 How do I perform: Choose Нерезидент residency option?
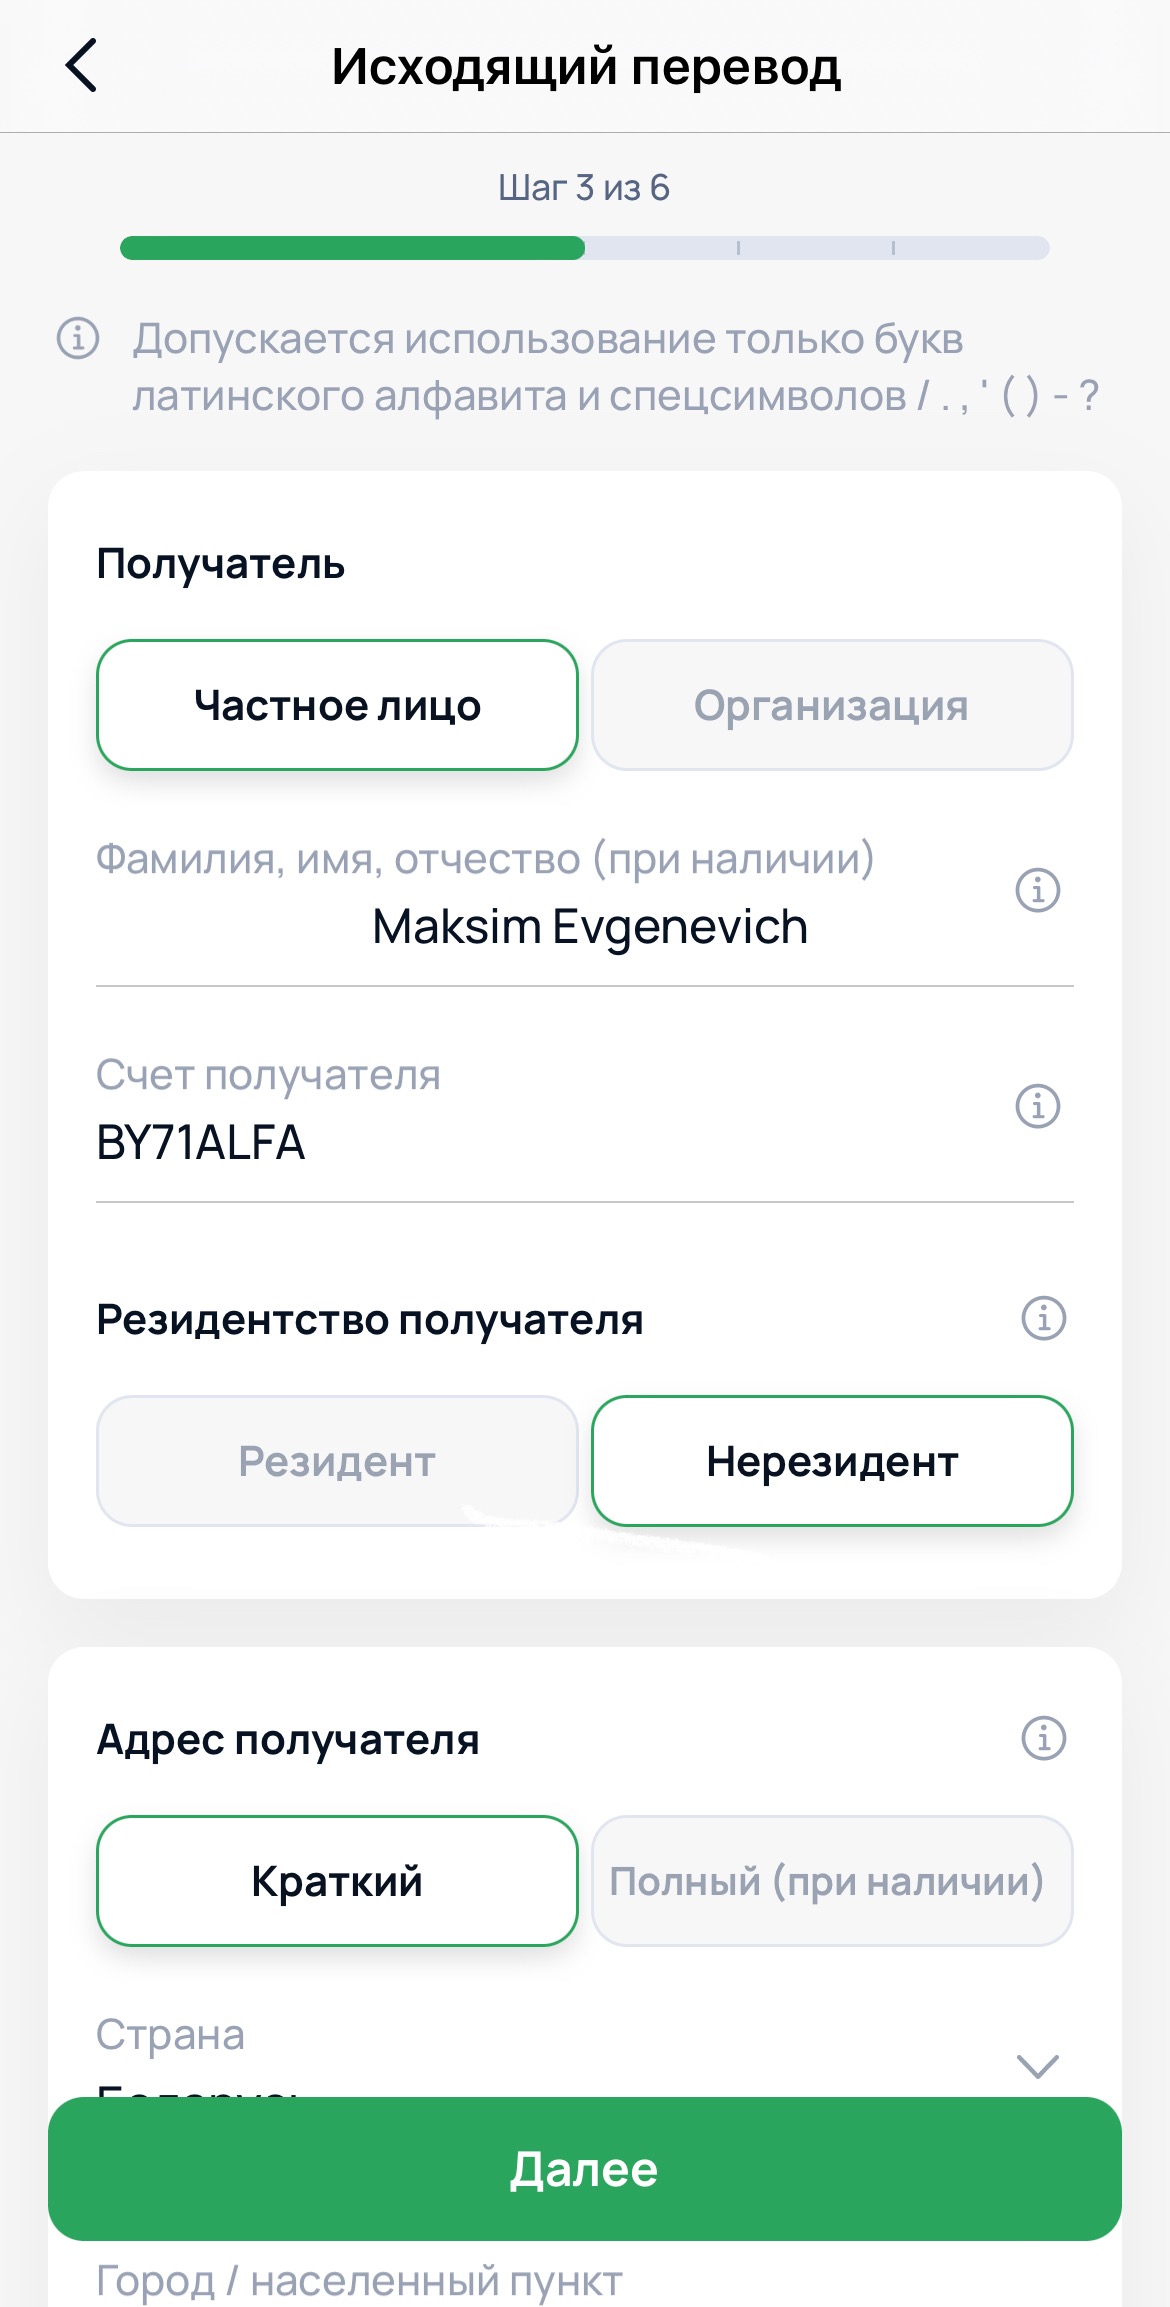pyautogui.click(x=831, y=1461)
